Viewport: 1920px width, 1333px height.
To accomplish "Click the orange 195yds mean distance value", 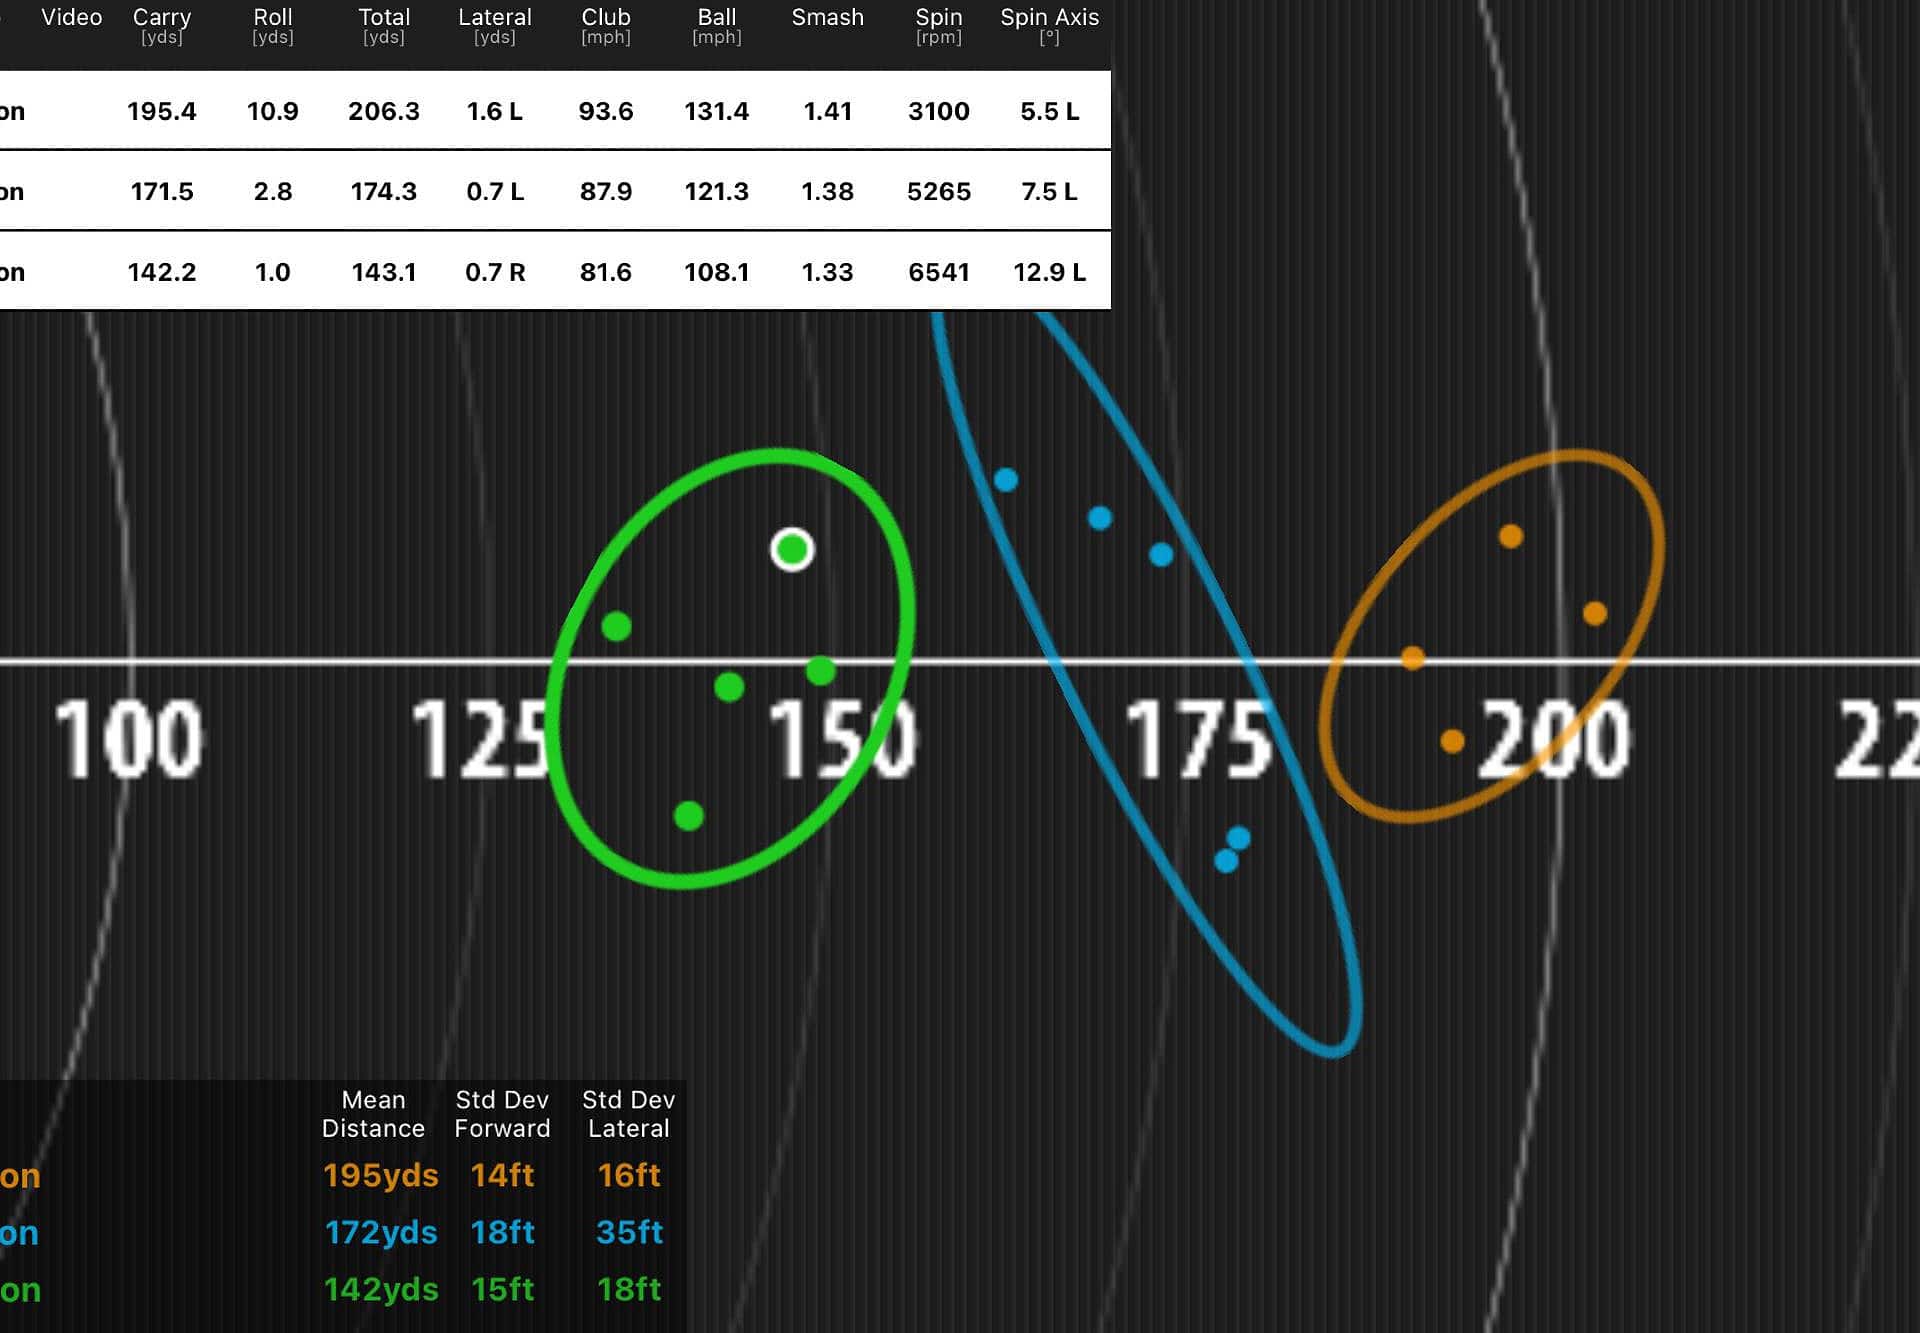I will tap(380, 1175).
